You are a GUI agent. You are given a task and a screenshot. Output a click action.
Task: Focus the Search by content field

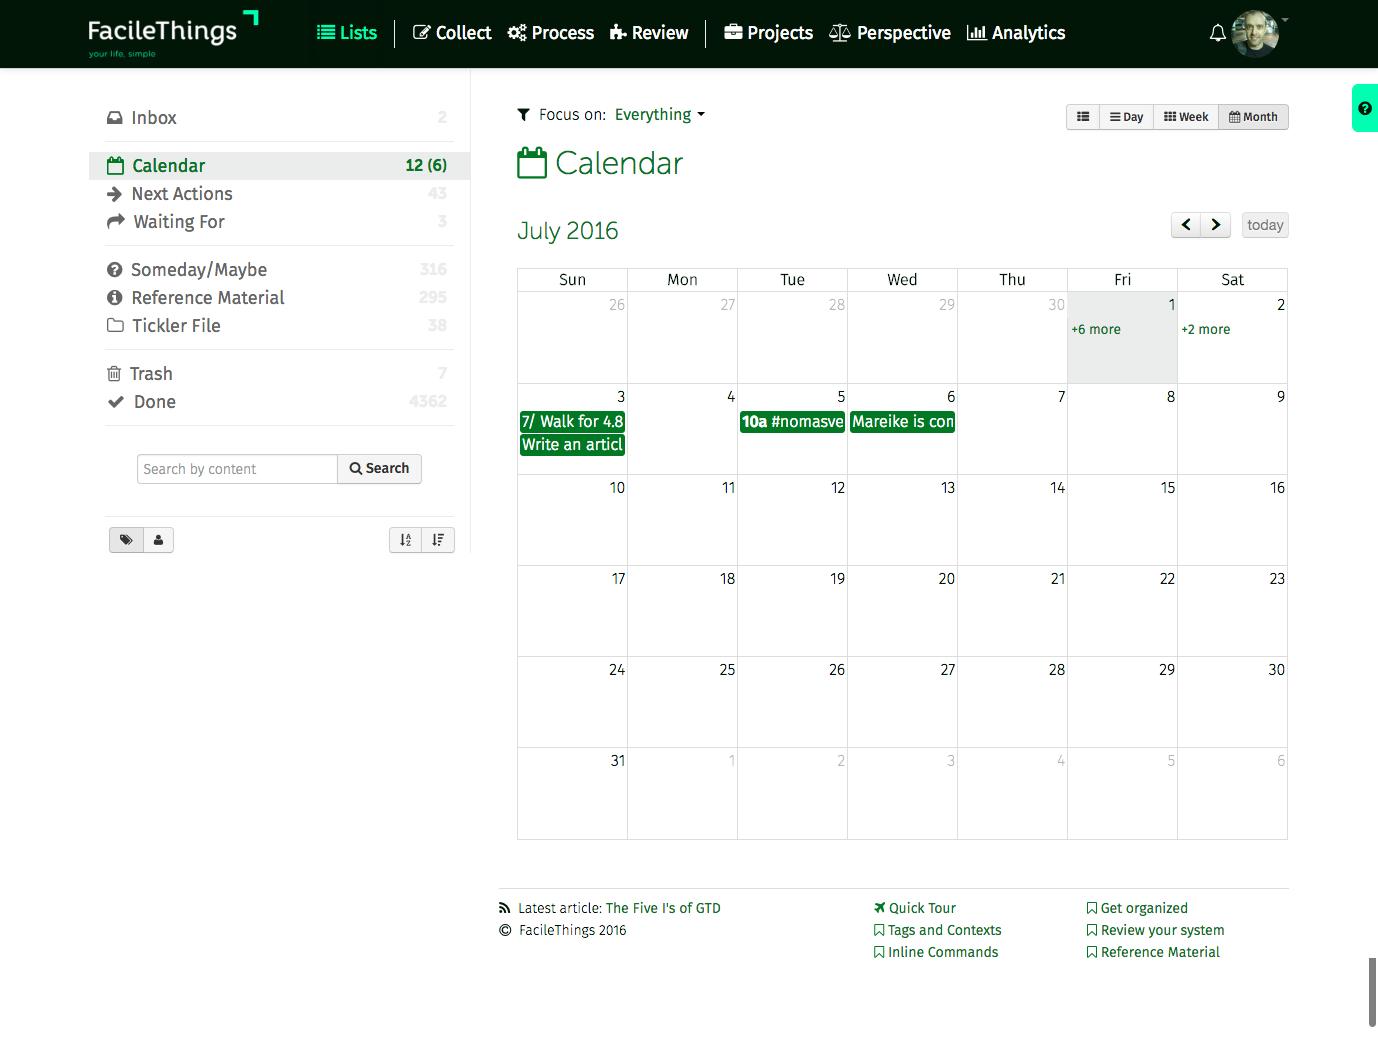click(x=237, y=469)
